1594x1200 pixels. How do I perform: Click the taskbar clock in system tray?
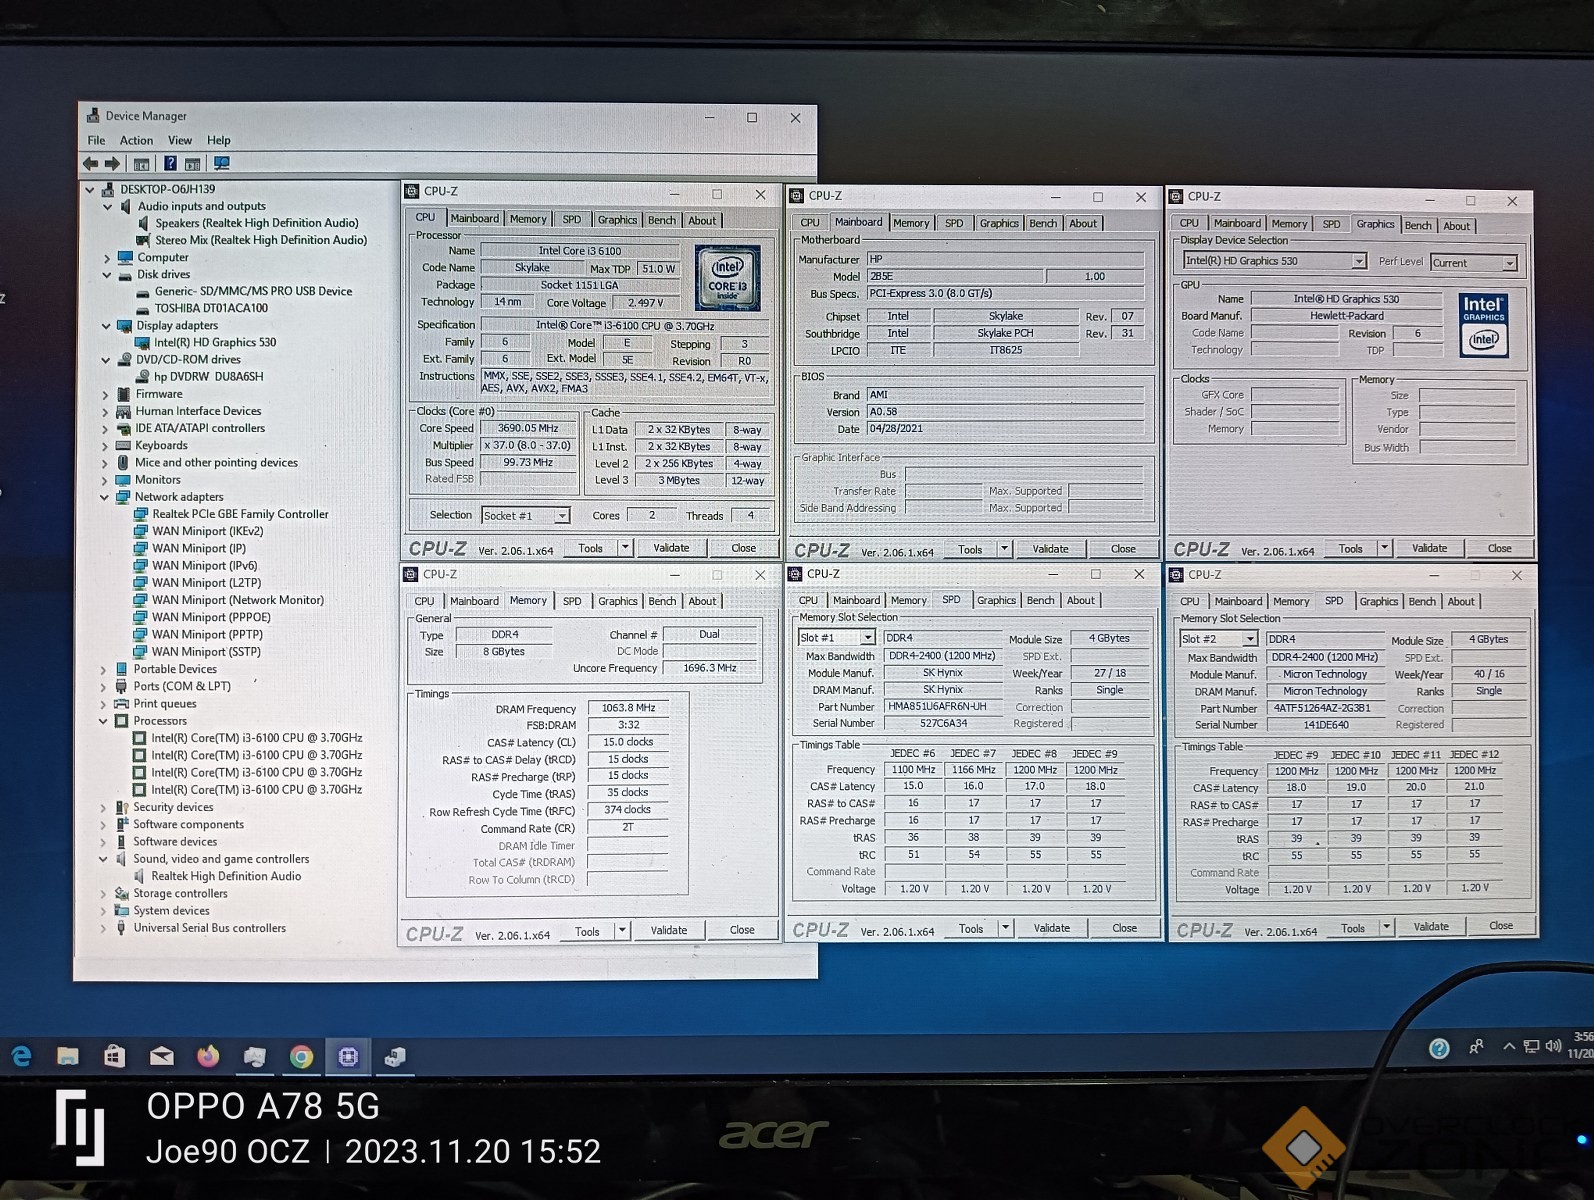(x=1581, y=1045)
